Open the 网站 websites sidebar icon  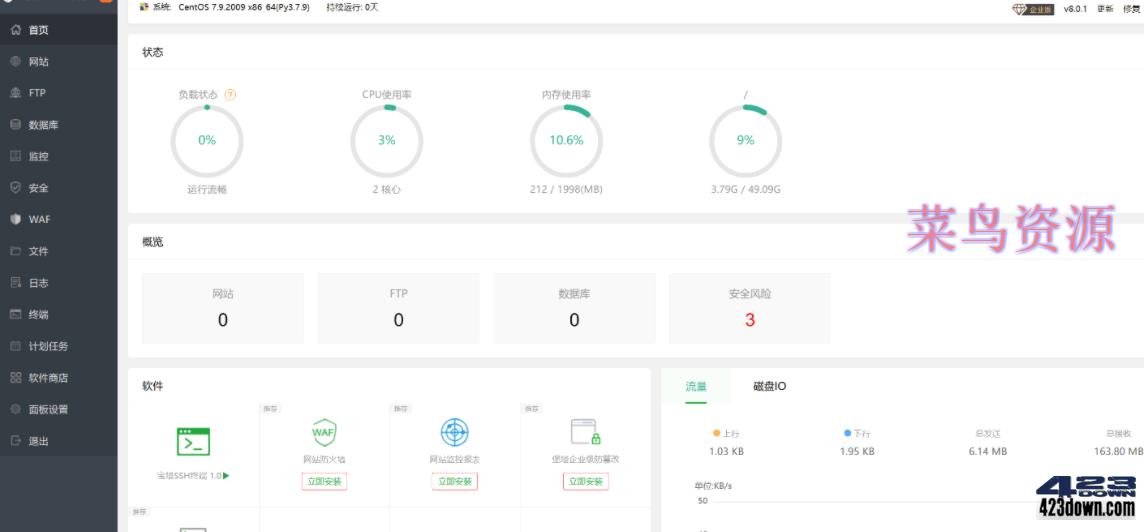pyautogui.click(x=16, y=62)
